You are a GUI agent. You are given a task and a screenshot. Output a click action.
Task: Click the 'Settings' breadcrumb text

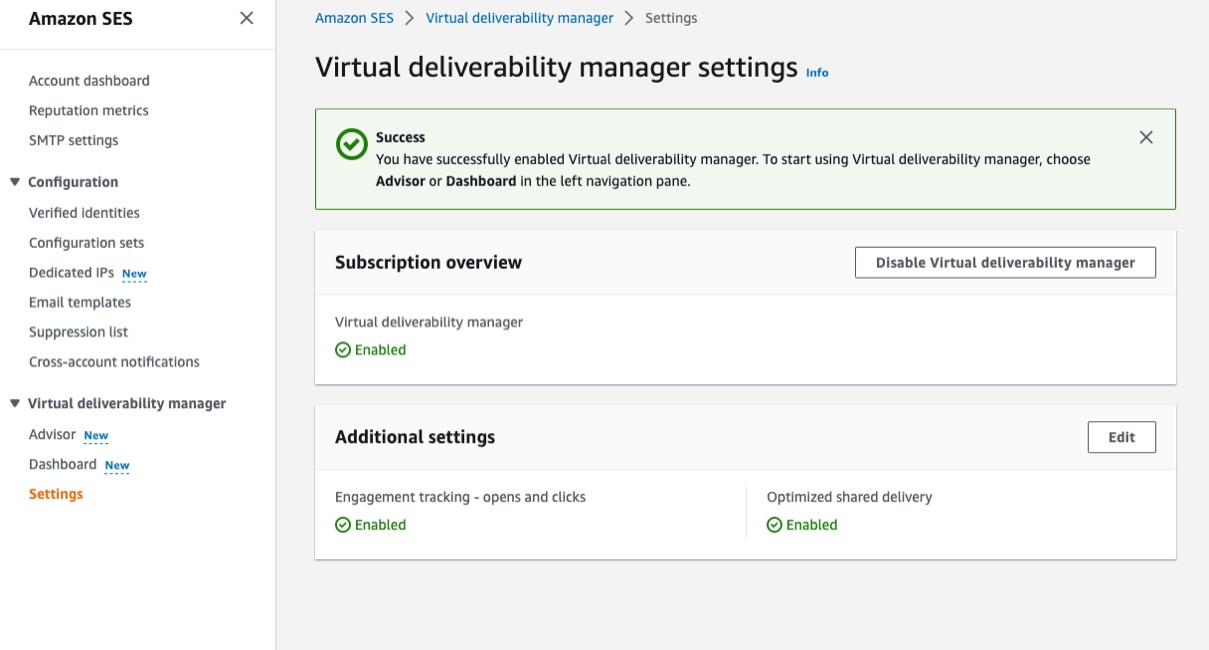coord(671,18)
